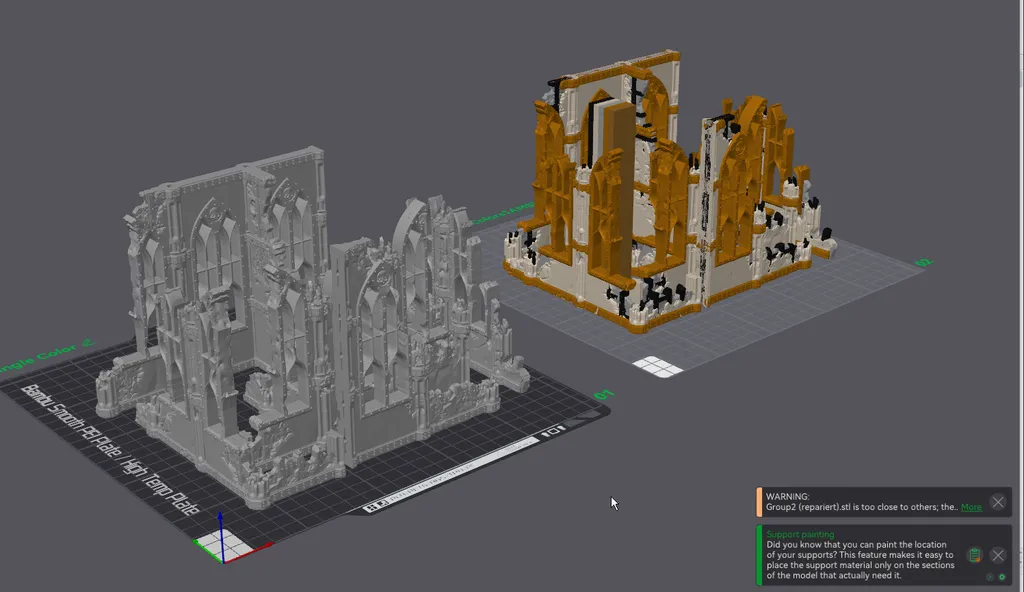Click the green stripe on Support painting tip
Screen dimensions: 1024x592
[x=759, y=555]
